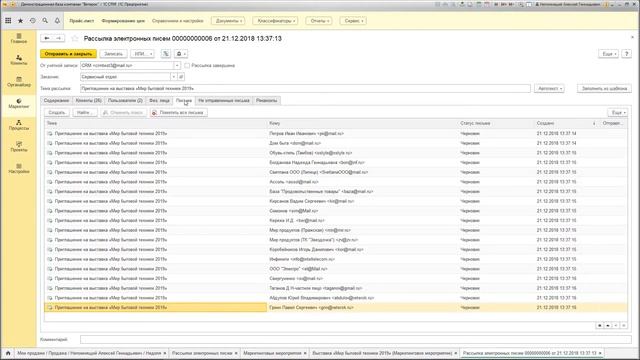Click the forward arrow next to the document title

click(x=59, y=38)
